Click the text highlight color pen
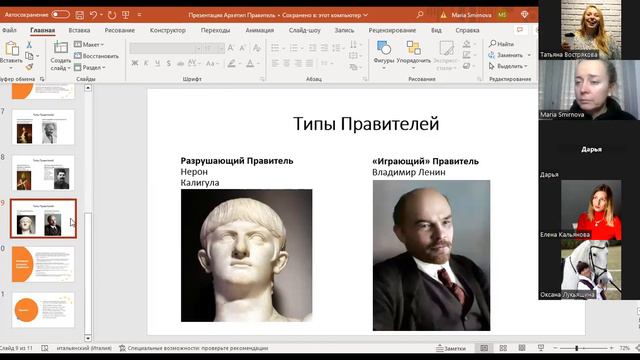This screenshot has height=360, width=640. (x=231, y=64)
